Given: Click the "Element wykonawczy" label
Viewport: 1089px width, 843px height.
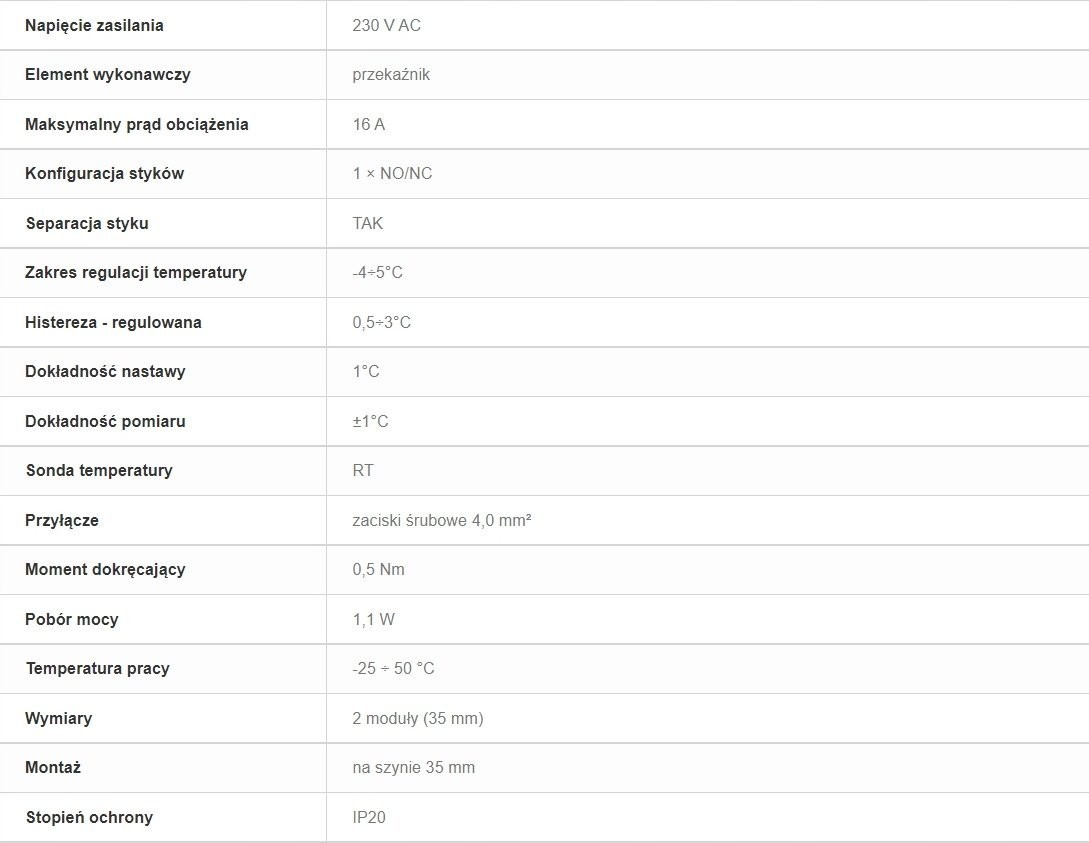Looking at the screenshot, I should (x=108, y=74).
